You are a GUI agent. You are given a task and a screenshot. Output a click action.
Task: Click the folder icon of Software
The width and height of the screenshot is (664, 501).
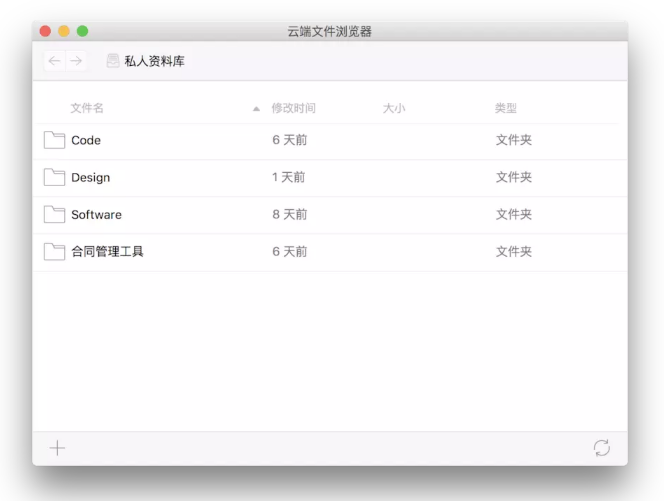click(54, 214)
